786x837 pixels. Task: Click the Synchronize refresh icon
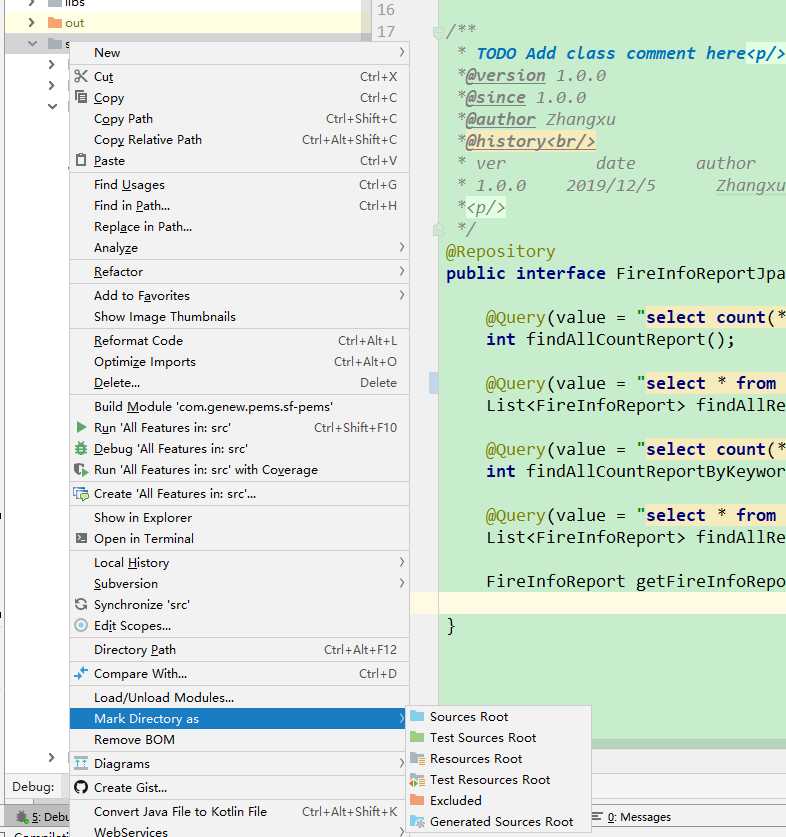click(x=81, y=604)
